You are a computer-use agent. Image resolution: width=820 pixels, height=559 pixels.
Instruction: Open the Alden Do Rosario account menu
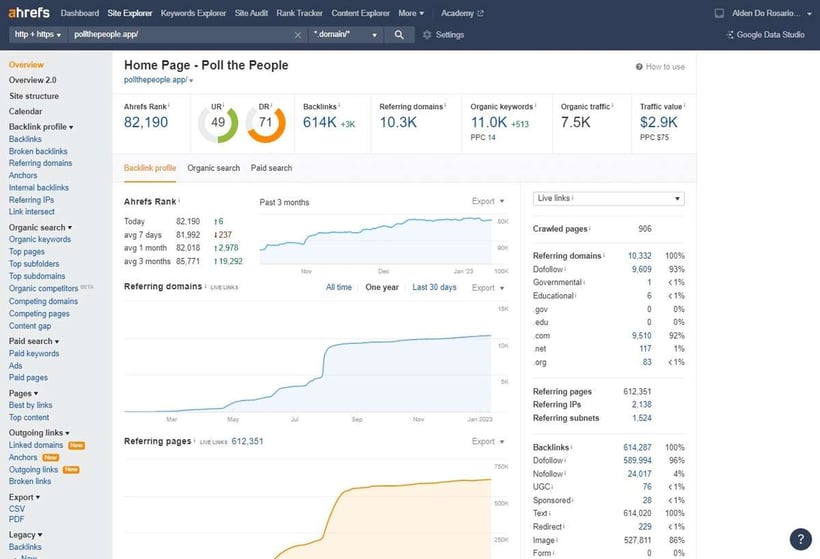(x=772, y=13)
